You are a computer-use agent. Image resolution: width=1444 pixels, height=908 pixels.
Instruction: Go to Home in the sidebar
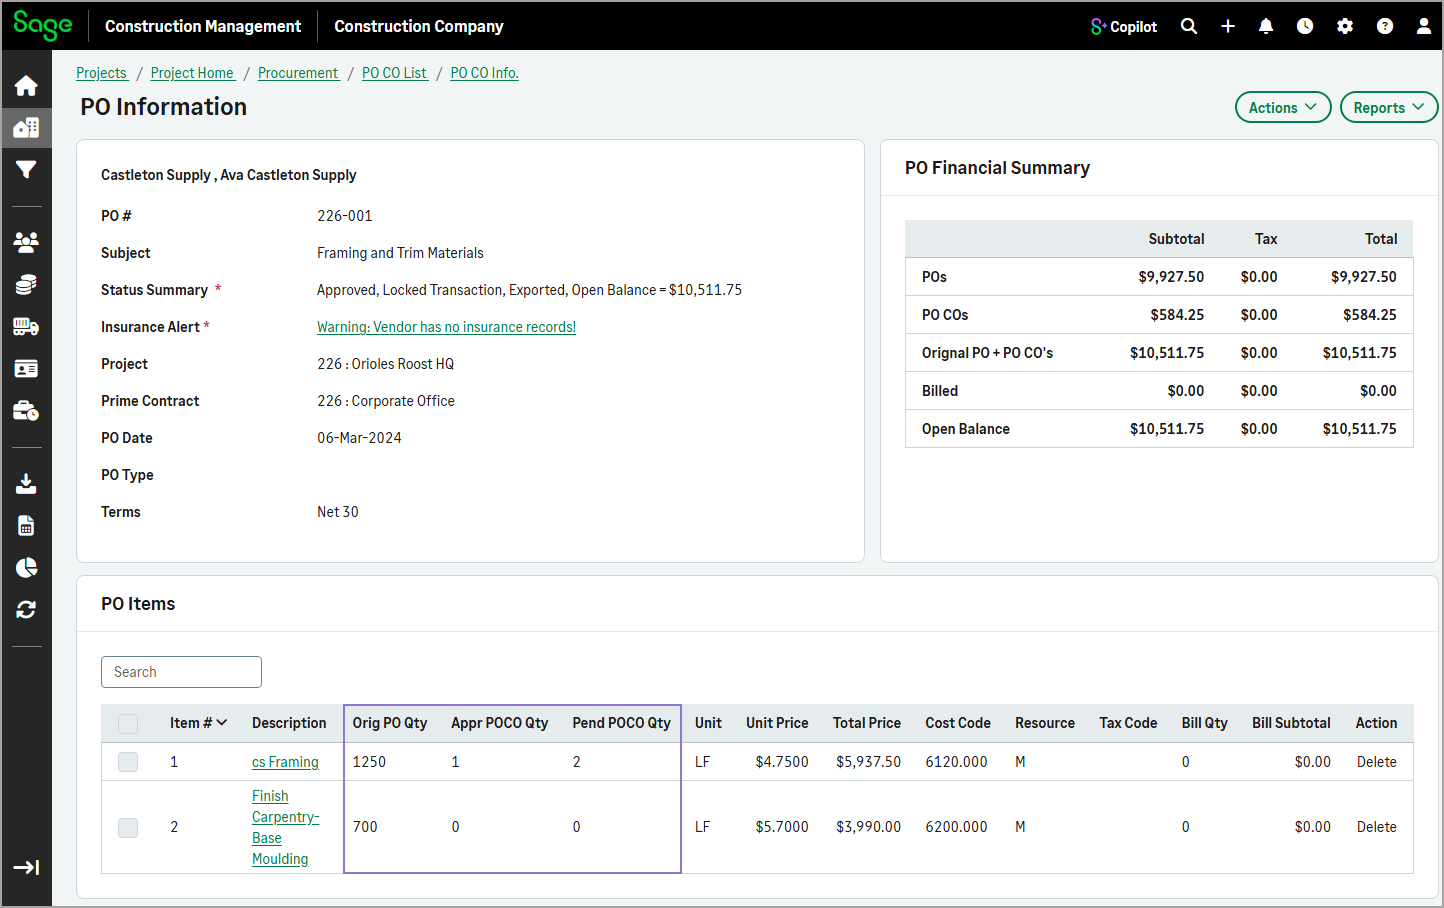tap(26, 86)
